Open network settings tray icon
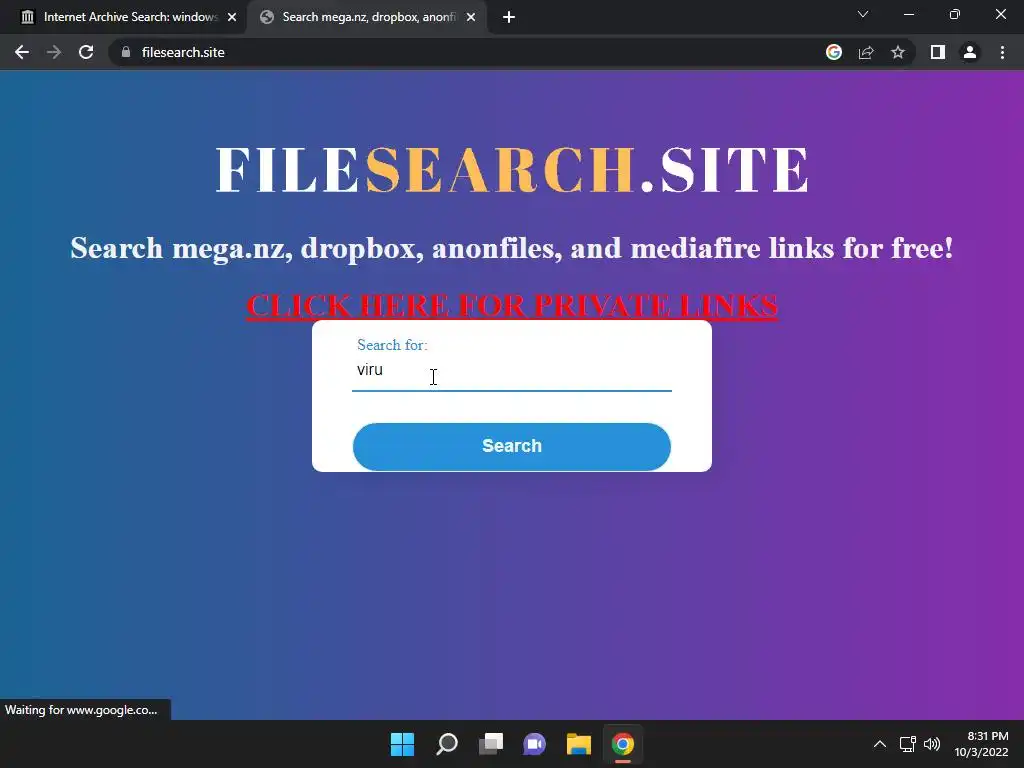This screenshot has width=1024, height=768. [907, 744]
